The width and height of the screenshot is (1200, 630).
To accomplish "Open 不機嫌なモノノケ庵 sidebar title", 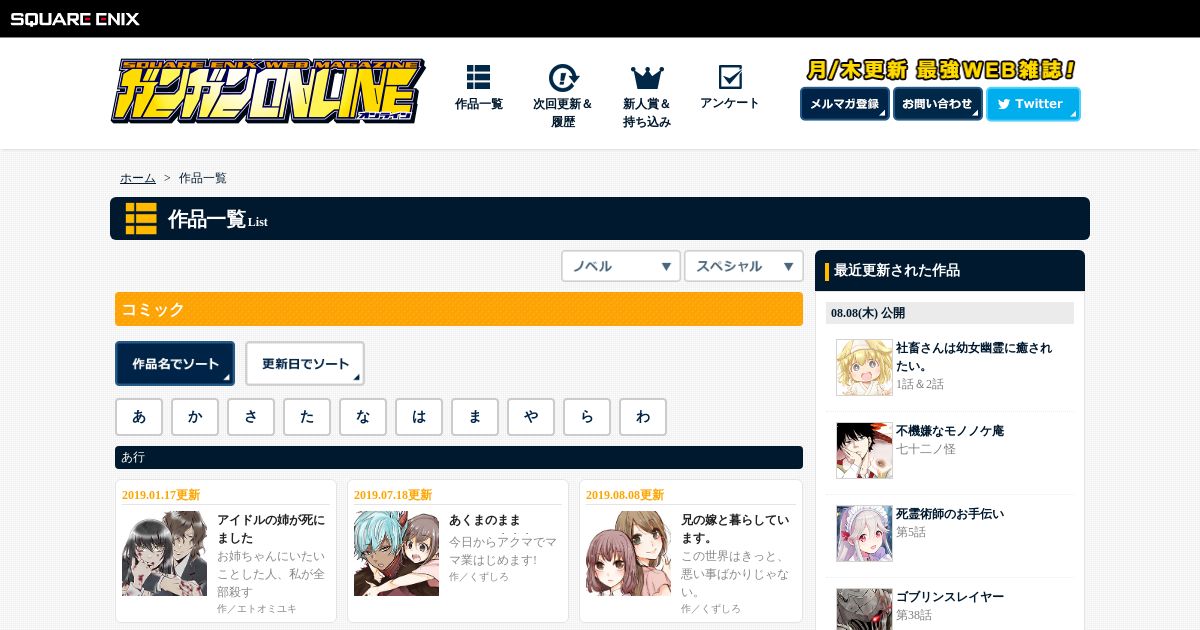I will (950, 431).
